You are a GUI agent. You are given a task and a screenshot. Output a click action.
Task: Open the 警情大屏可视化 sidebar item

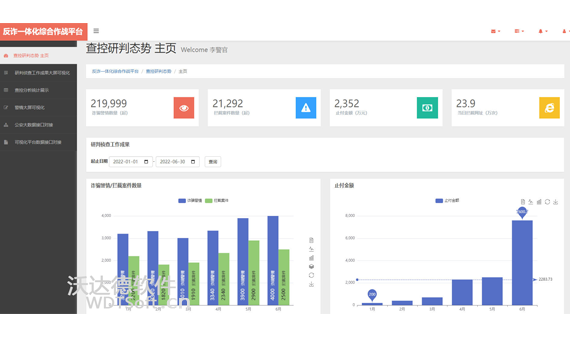click(38, 108)
